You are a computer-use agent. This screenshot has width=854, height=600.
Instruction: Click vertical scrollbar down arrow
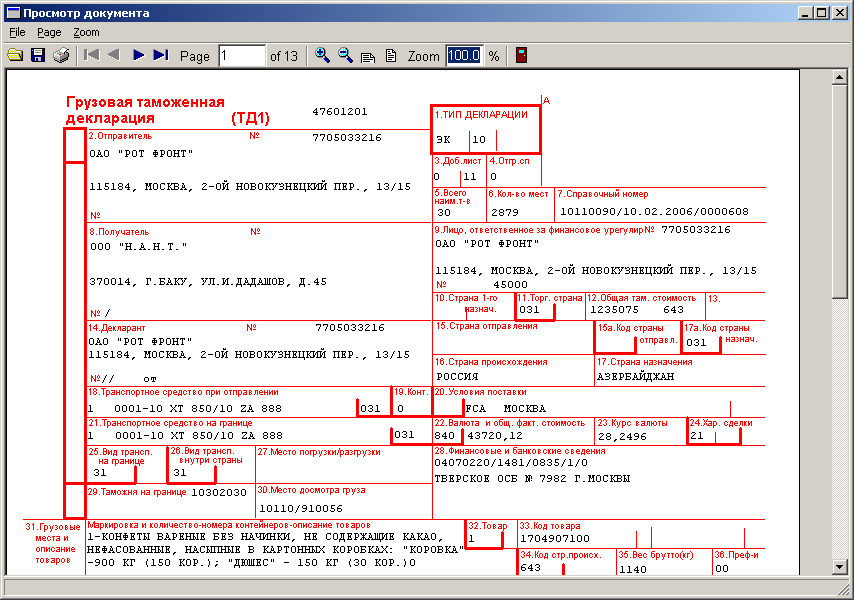[x=839, y=567]
